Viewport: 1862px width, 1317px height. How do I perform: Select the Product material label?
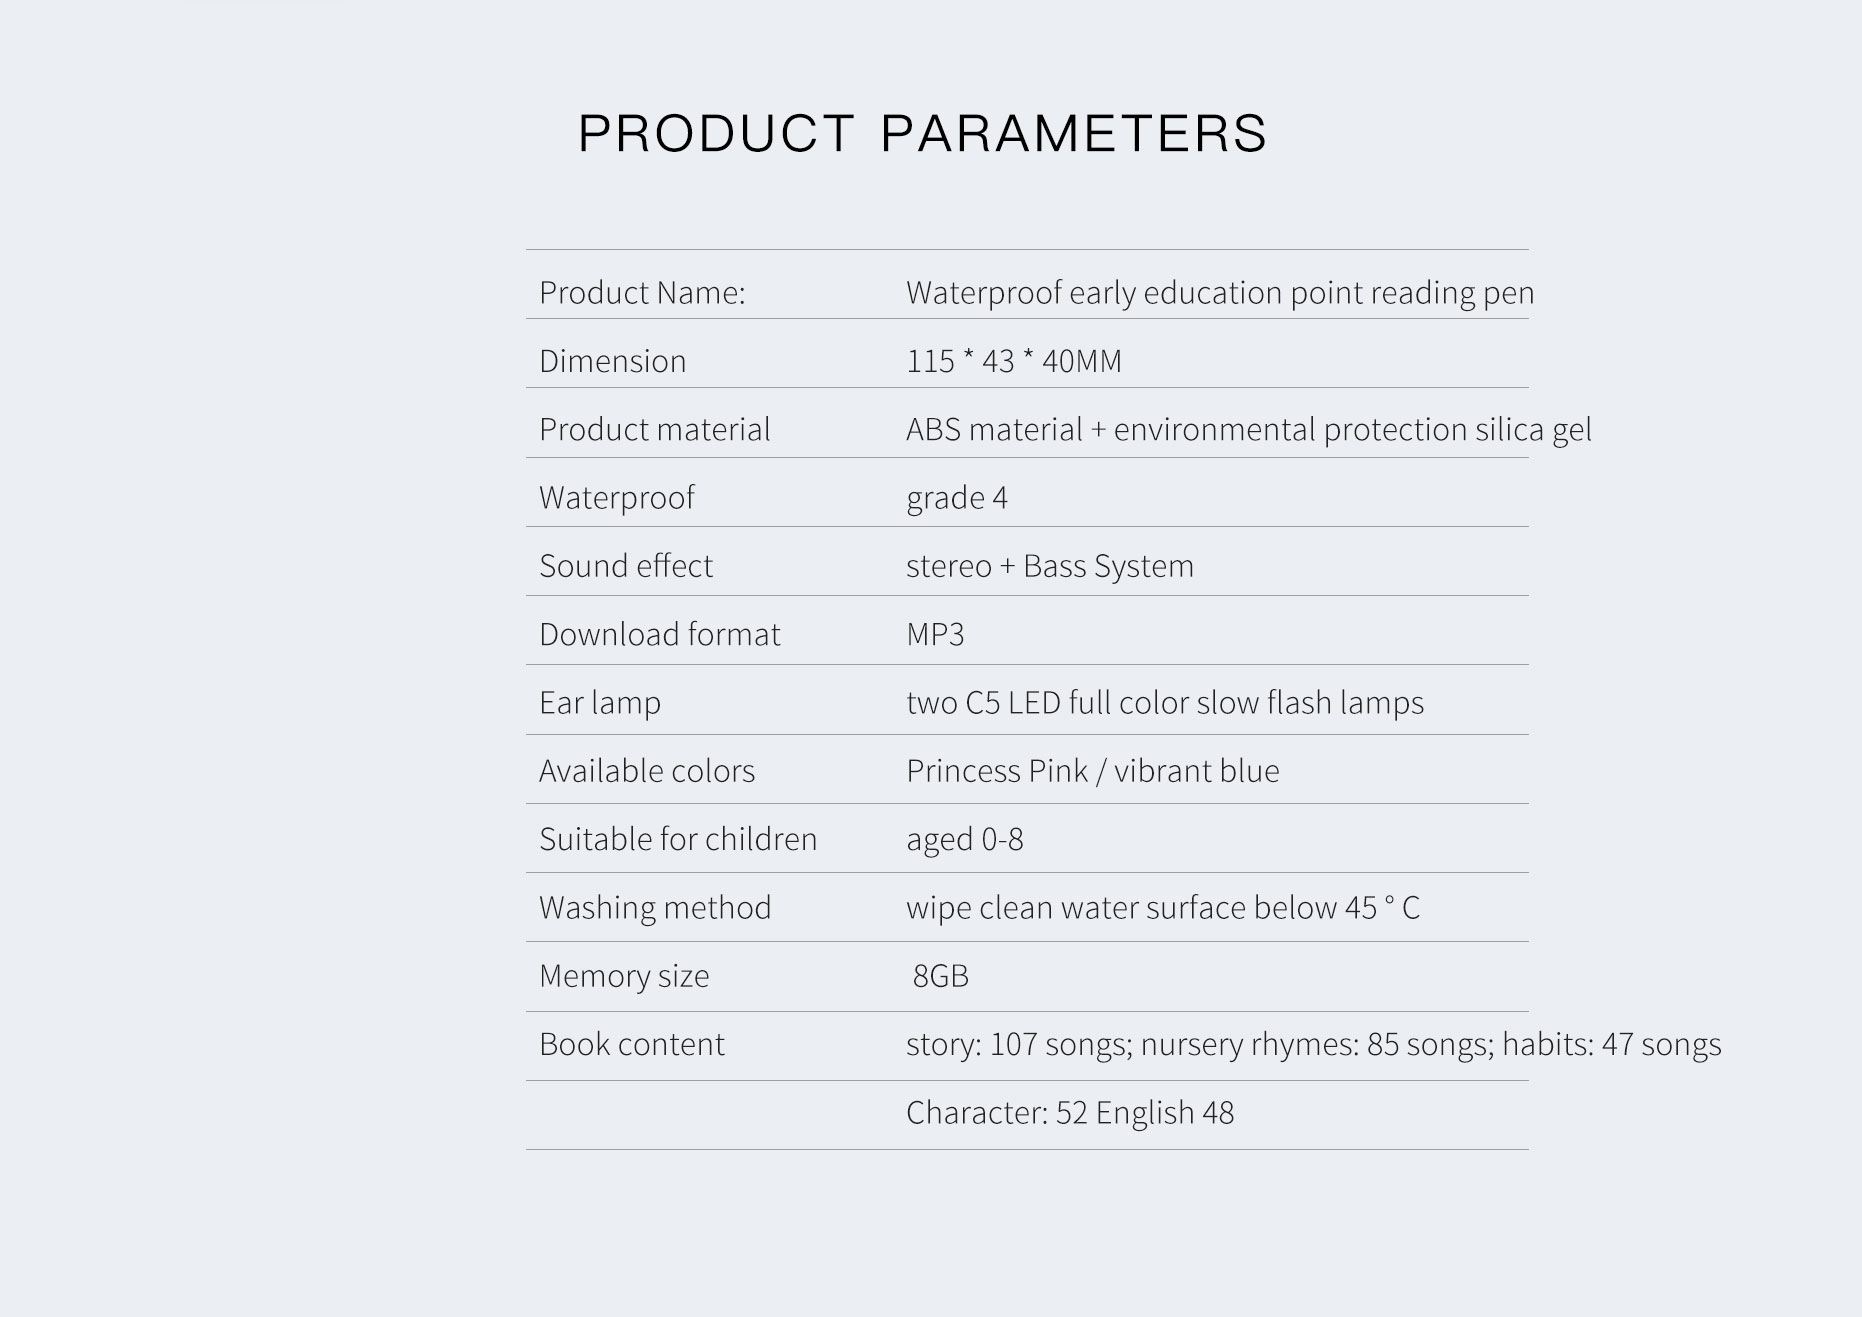[x=655, y=430]
